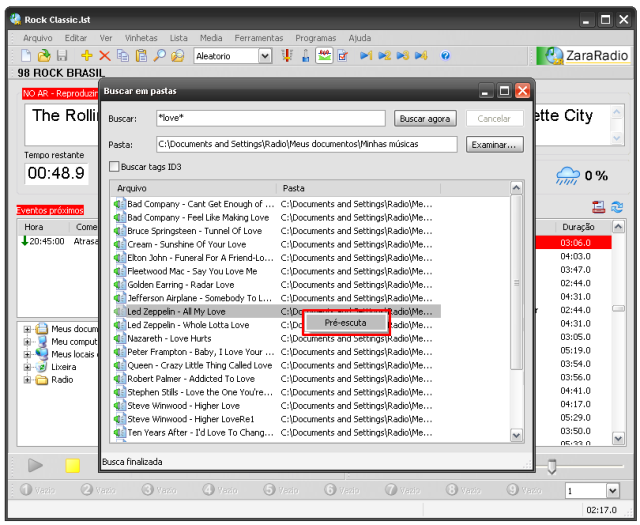Open a playlist with the folder icon
The width and height of the screenshot is (640, 525).
point(44,56)
